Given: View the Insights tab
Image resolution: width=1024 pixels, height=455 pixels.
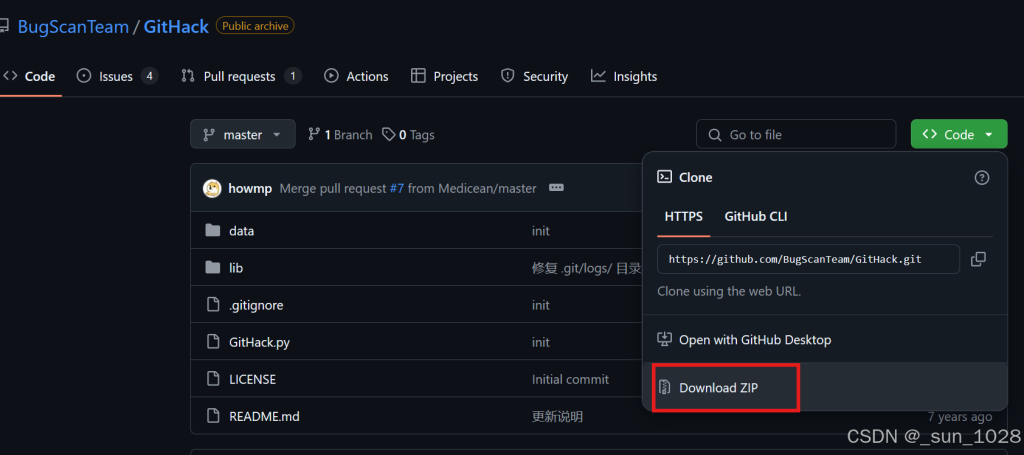Looking at the screenshot, I should [624, 76].
